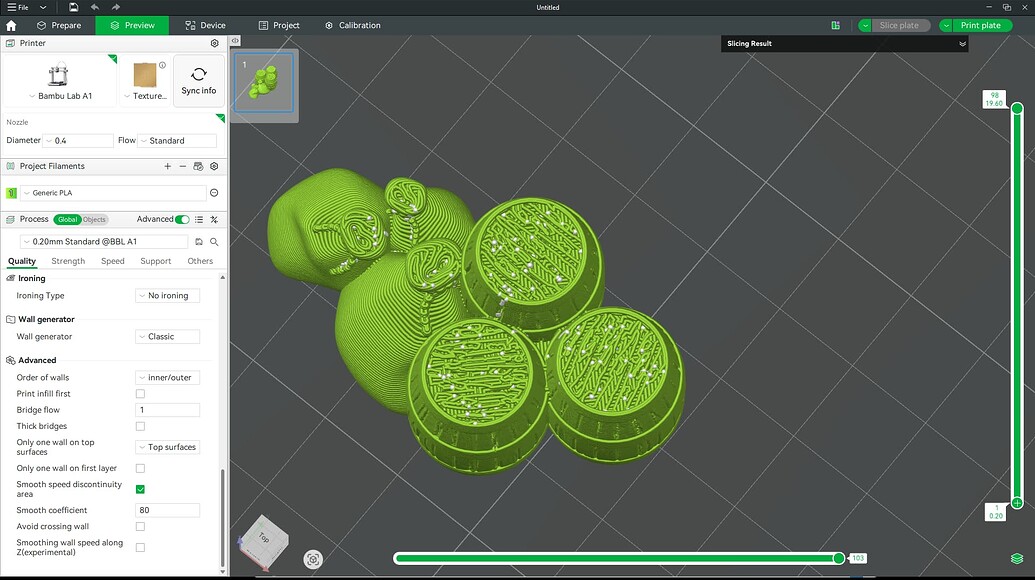This screenshot has width=1035, height=580.
Task: Click the Print plate button
Action: tap(980, 25)
